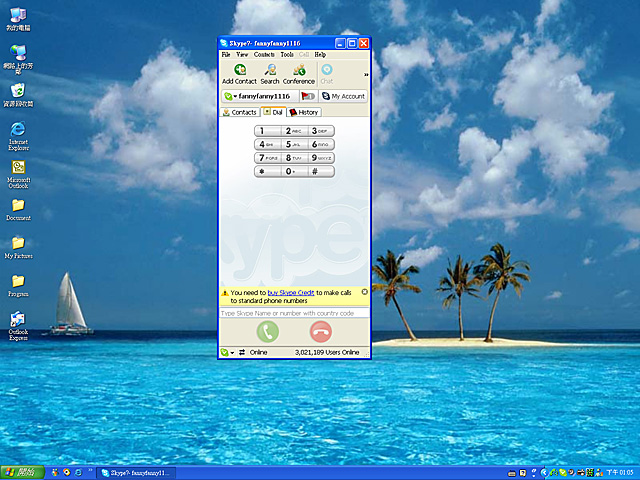The height and width of the screenshot is (480, 640).
Task: Open the fannyfanny1116 status dropdown
Action: (260, 96)
